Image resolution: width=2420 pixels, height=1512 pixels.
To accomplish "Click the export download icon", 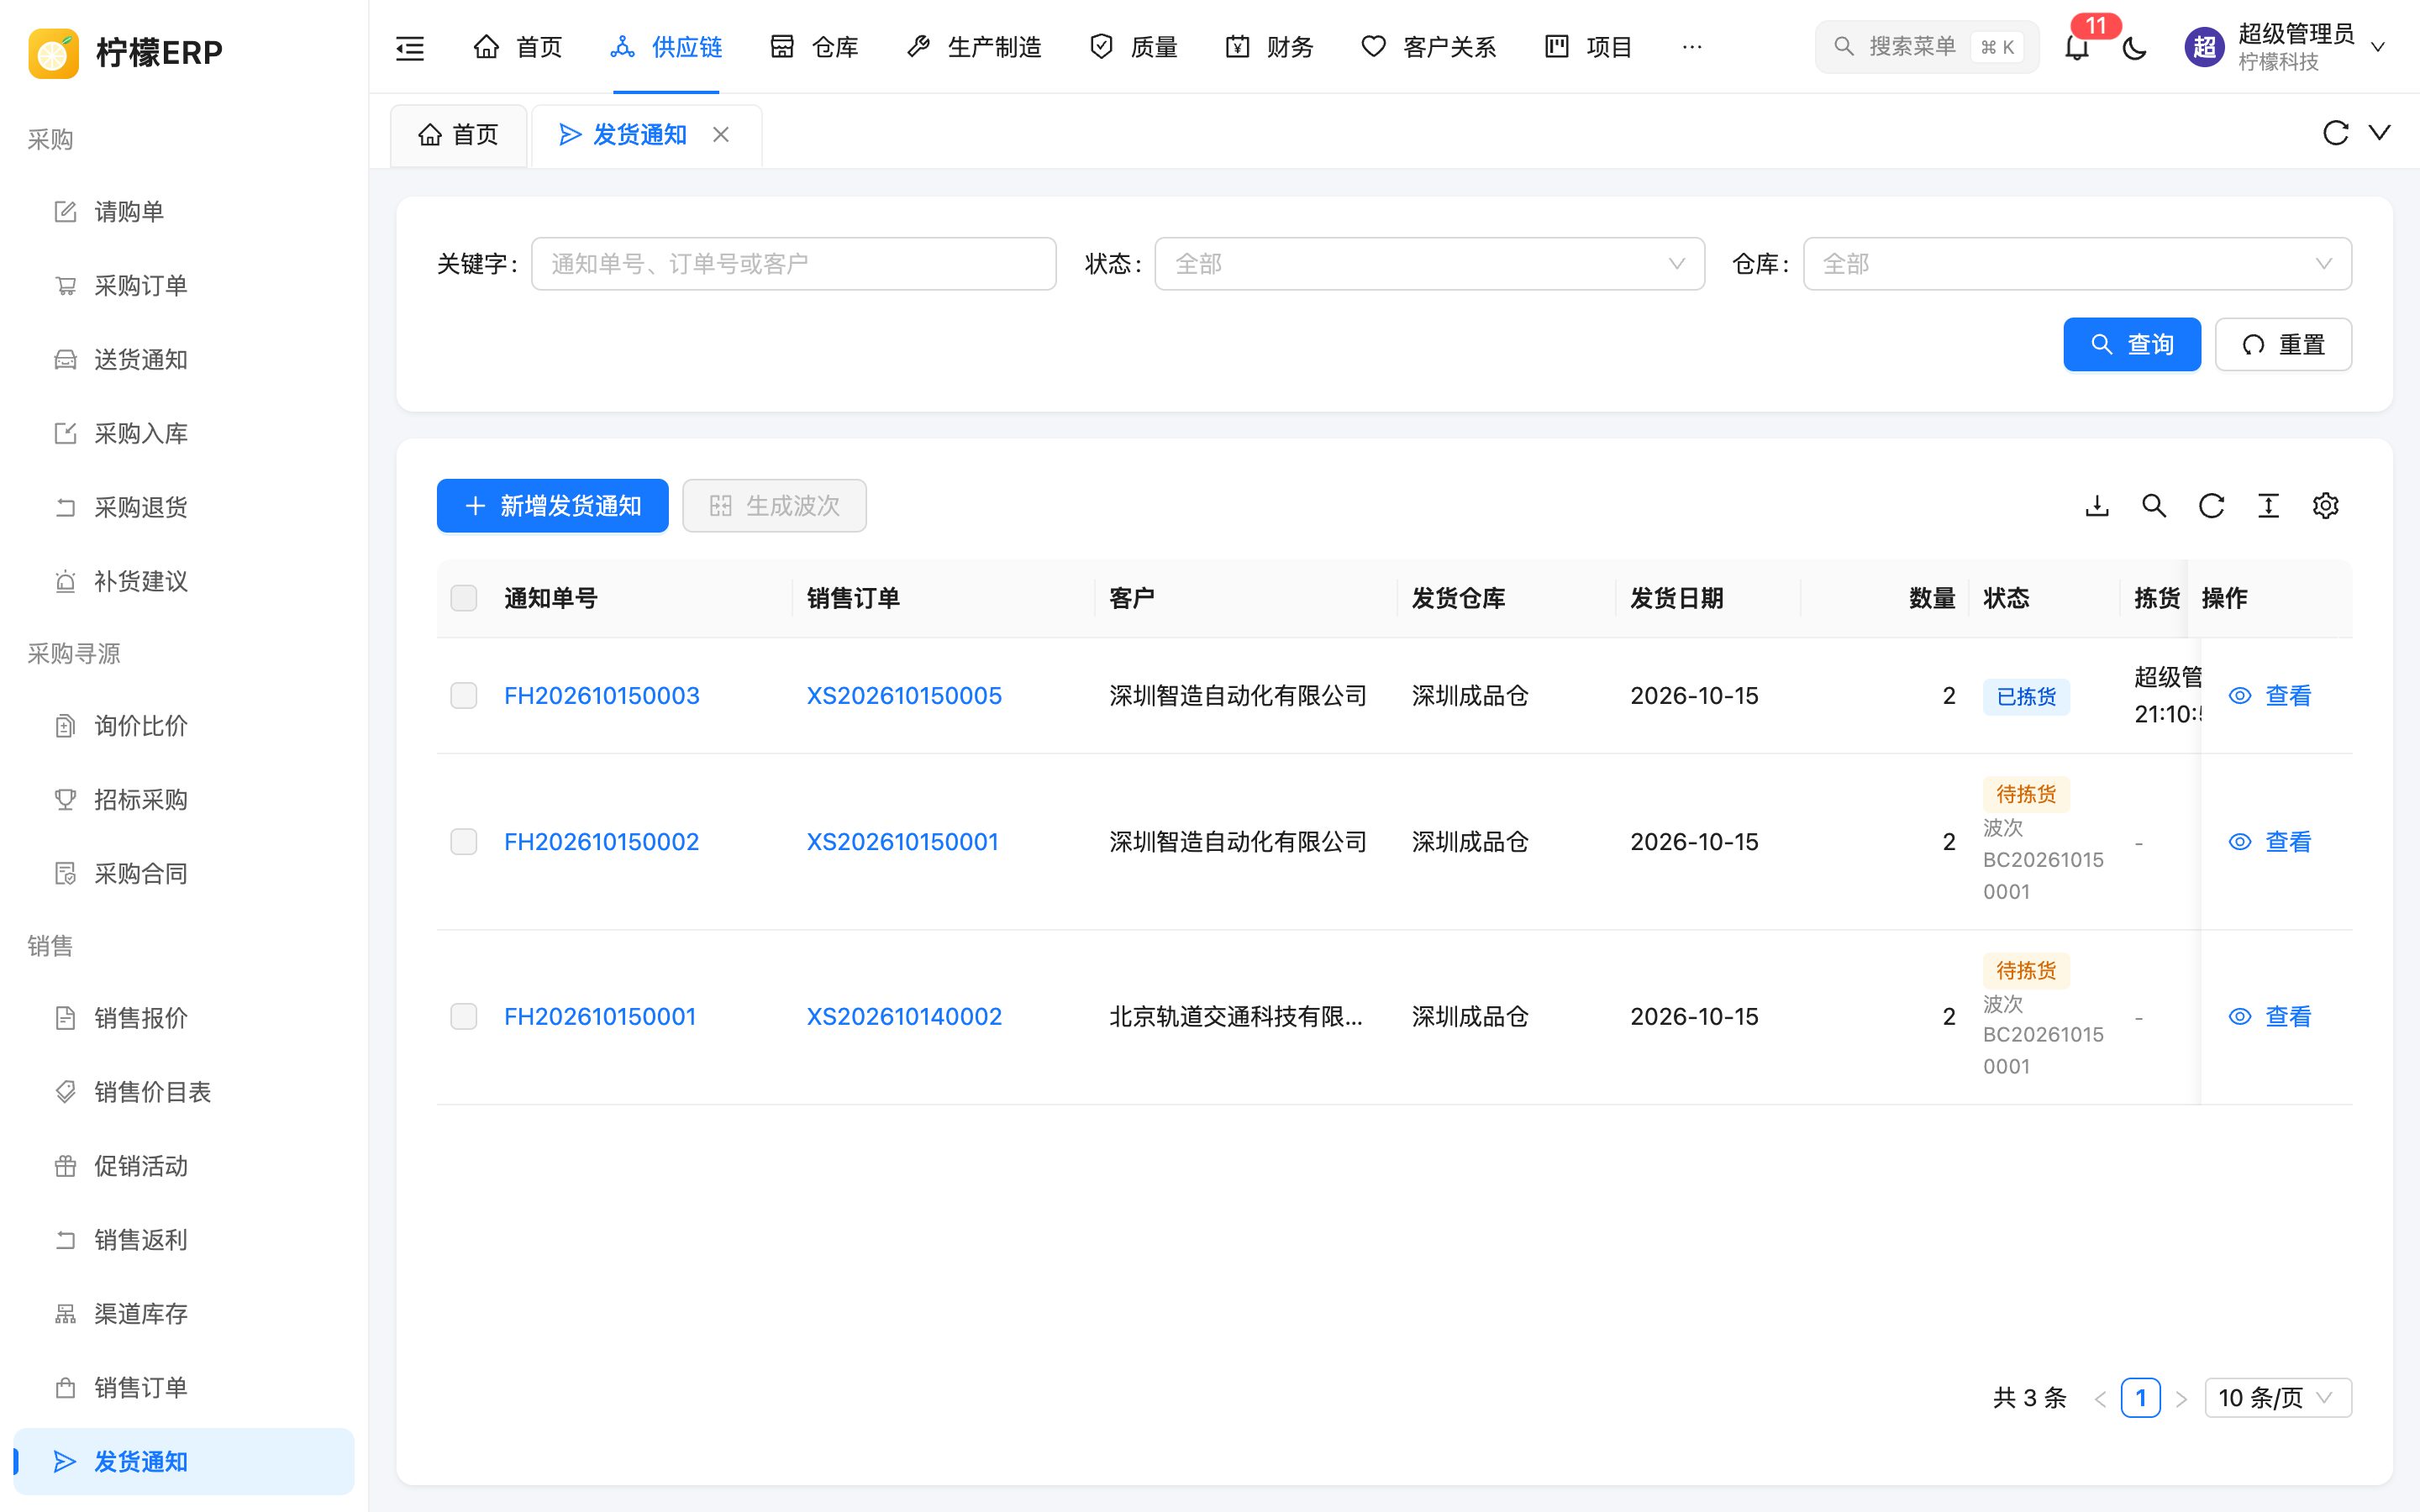I will (2097, 506).
